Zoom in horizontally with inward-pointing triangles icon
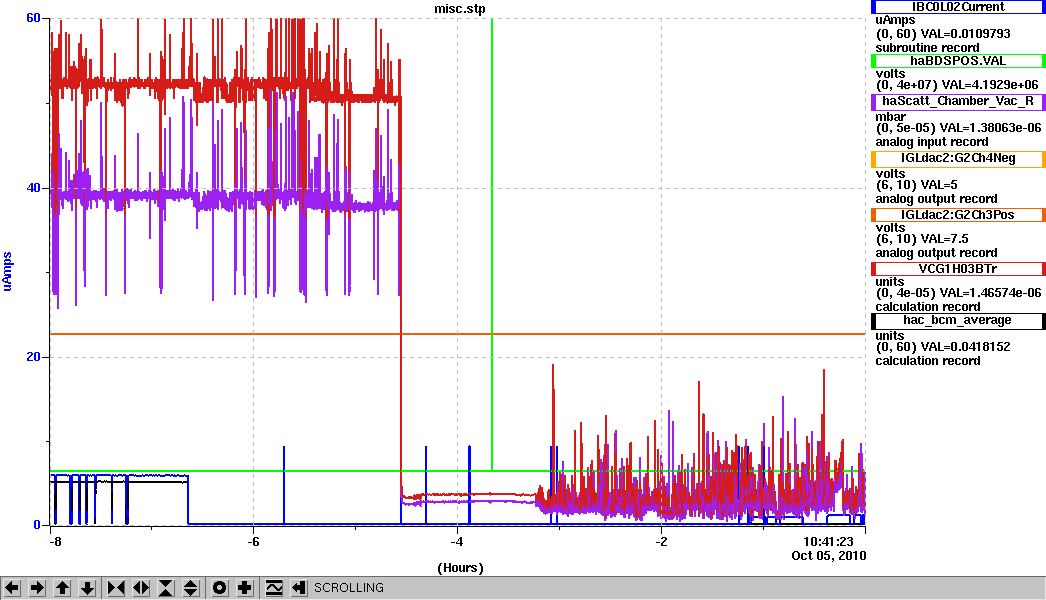 point(115,588)
